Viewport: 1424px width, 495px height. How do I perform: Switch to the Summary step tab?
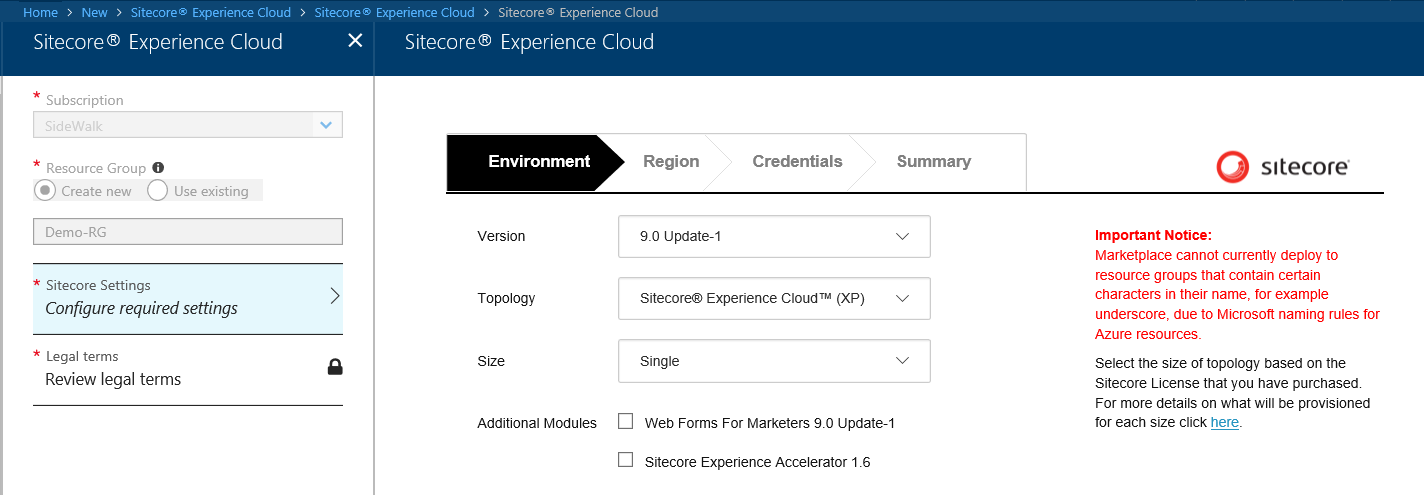pyautogui.click(x=933, y=162)
